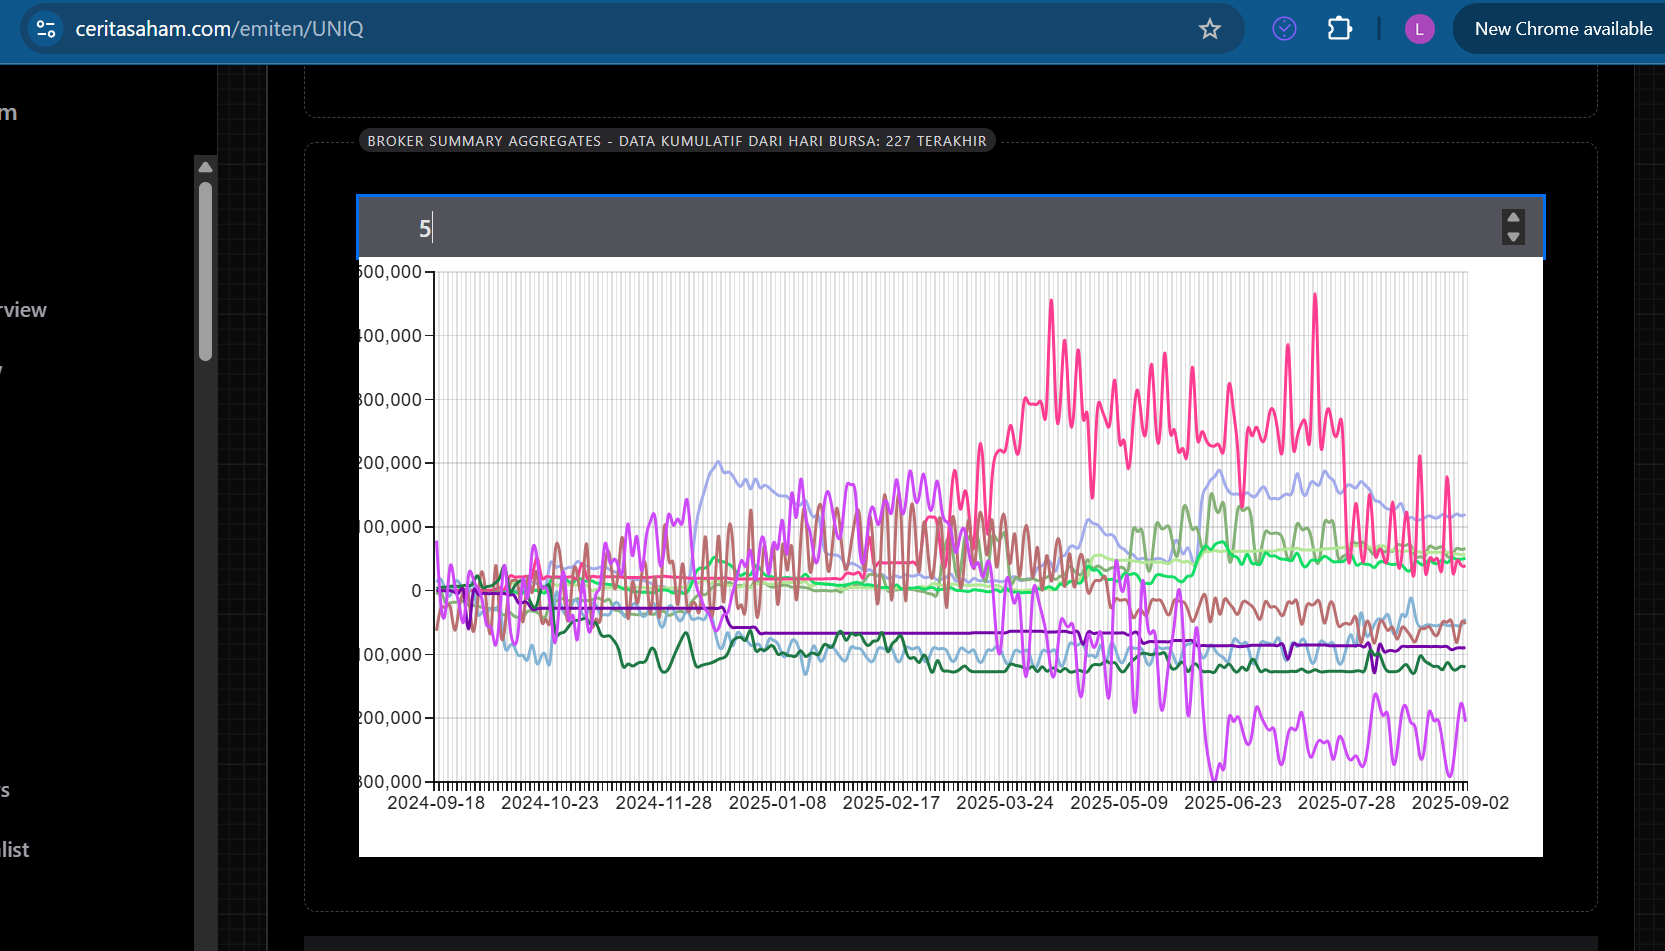Click the 2025-03-24 date axis label
This screenshot has width=1665, height=951.
(x=1005, y=803)
